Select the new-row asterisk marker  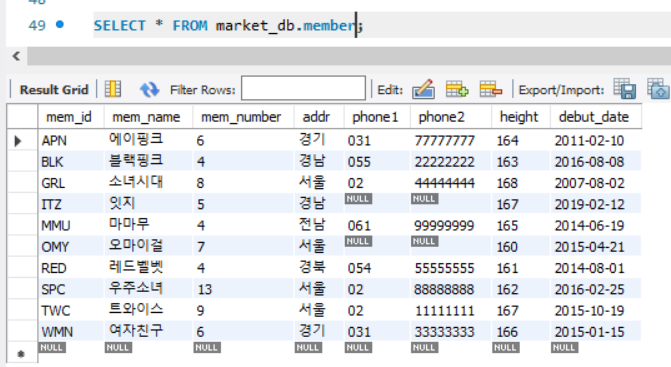coord(22,353)
